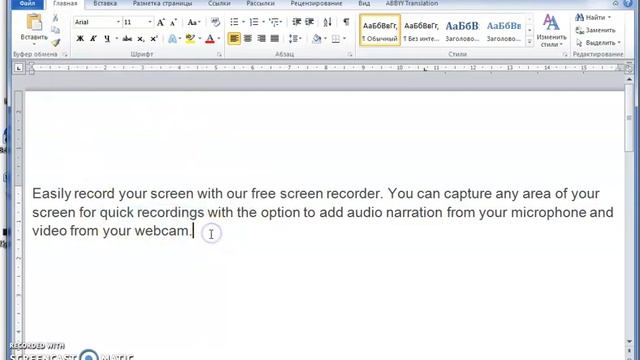Image resolution: width=640 pixels, height=360 pixels.
Task: Click the Clear Formatting icon
Action: click(x=216, y=22)
